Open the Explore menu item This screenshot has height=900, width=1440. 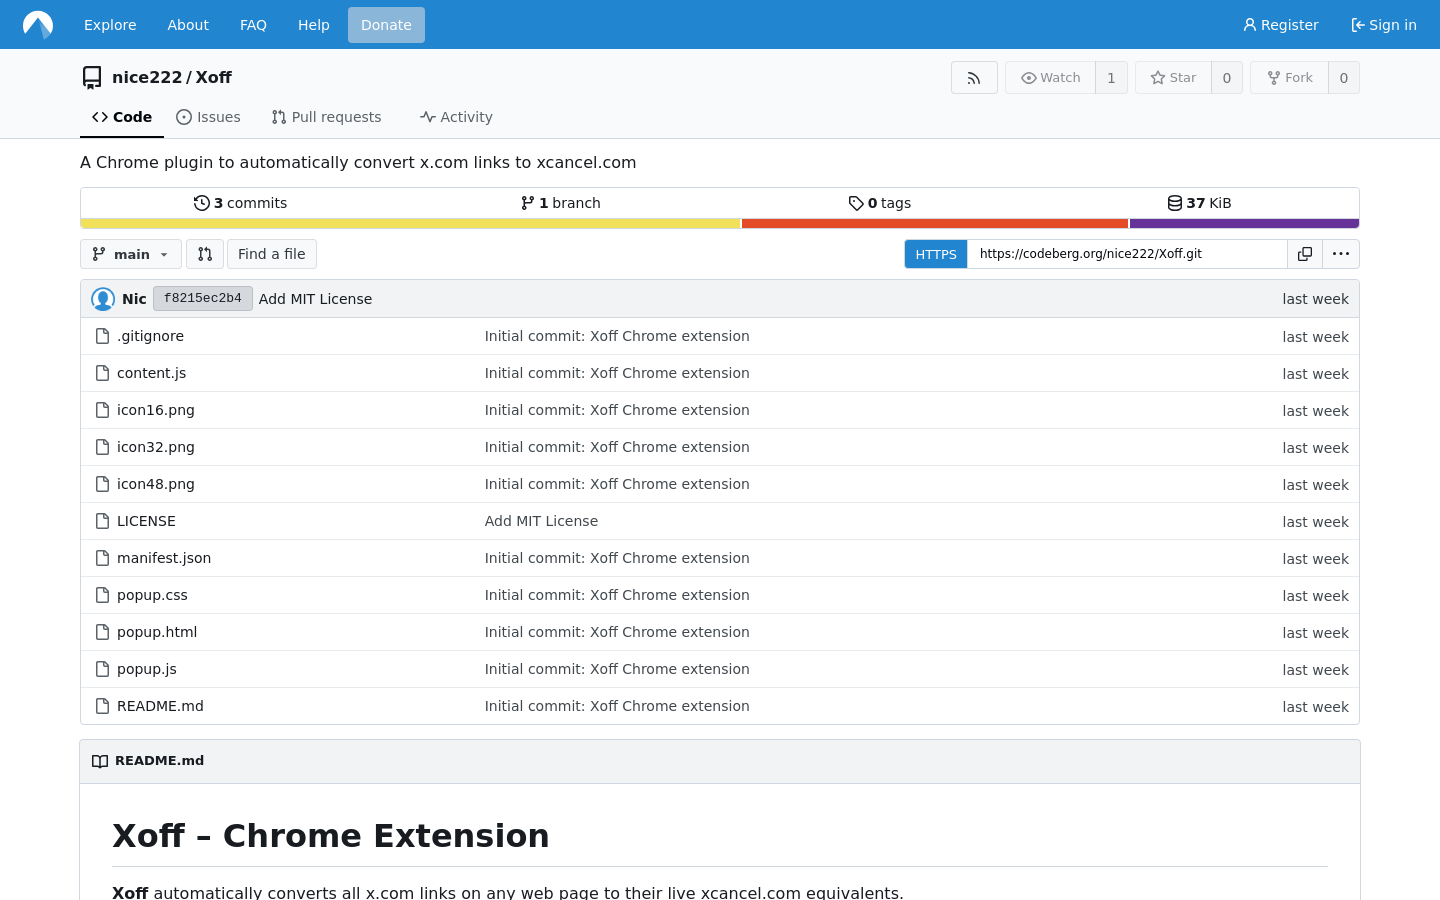click(x=110, y=25)
